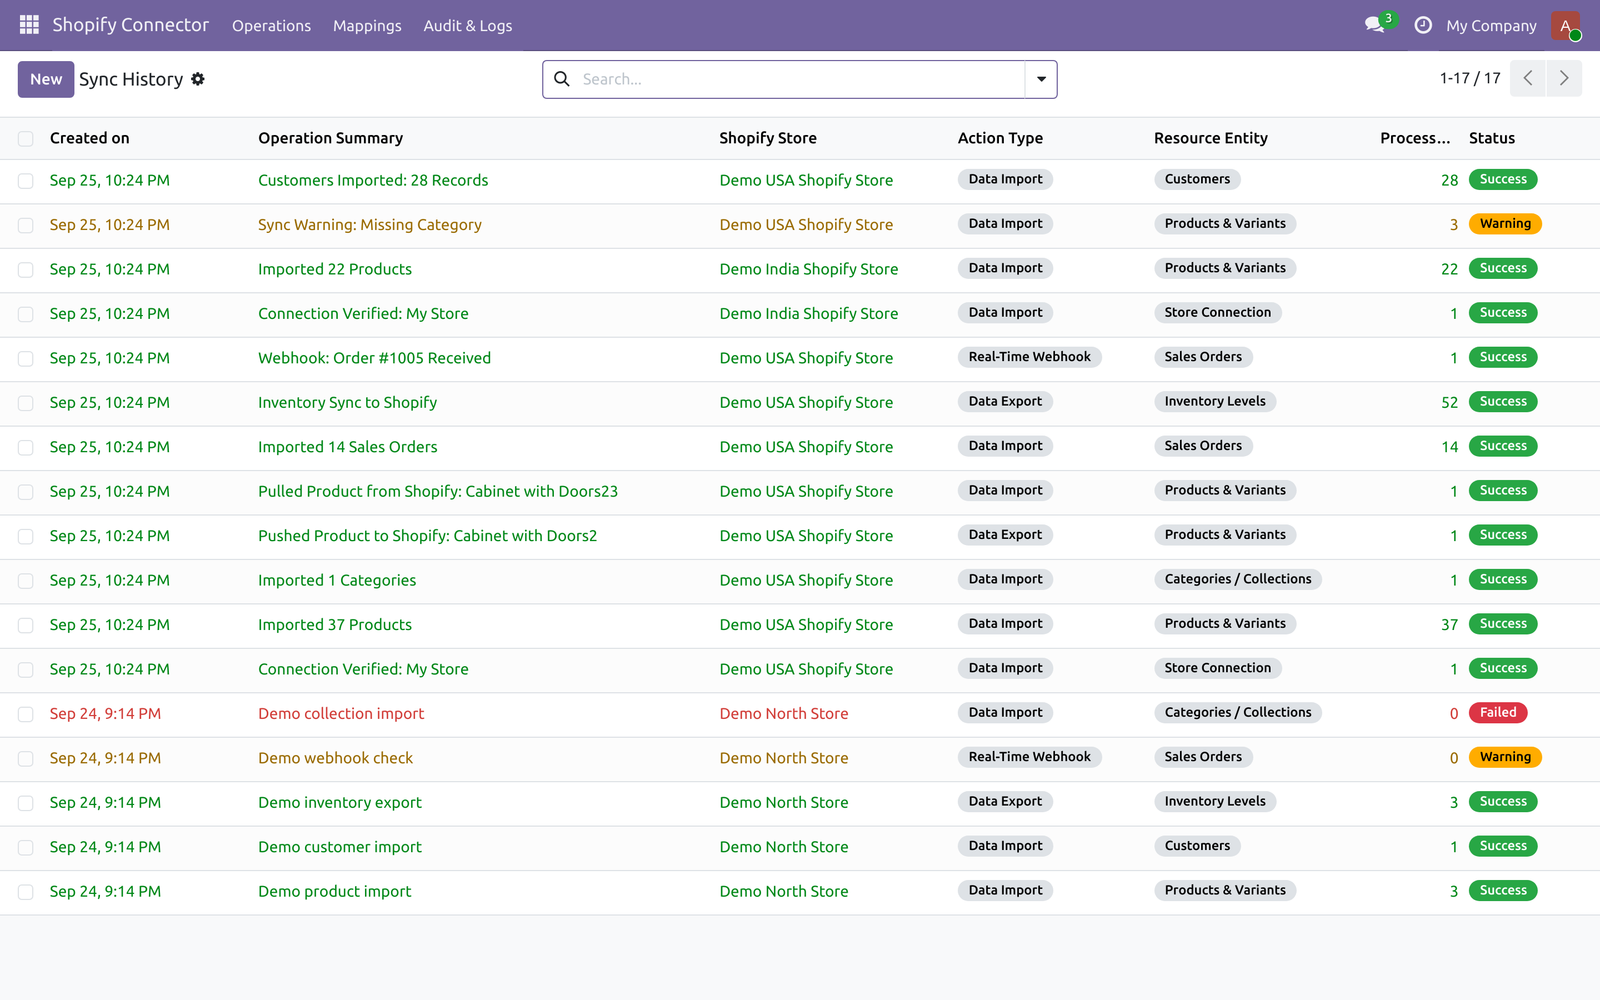This screenshot has height=1000, width=1600.
Task: Open the Operations menu
Action: [271, 26]
